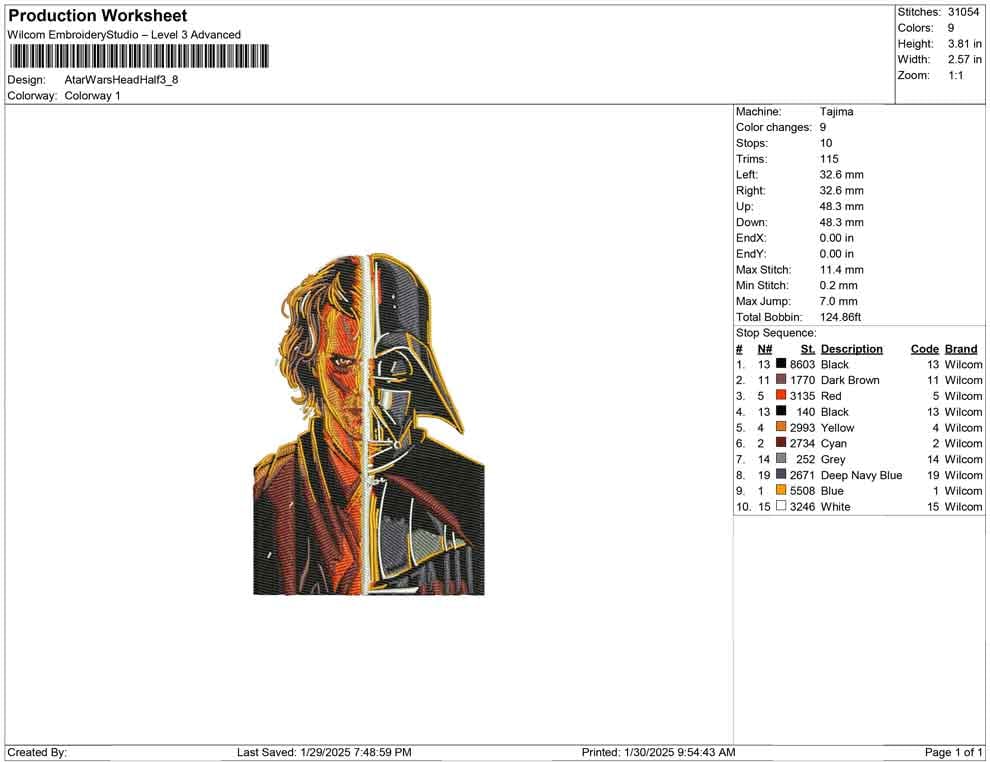Click the Machine value 'Tajima'

pyautogui.click(x=837, y=111)
